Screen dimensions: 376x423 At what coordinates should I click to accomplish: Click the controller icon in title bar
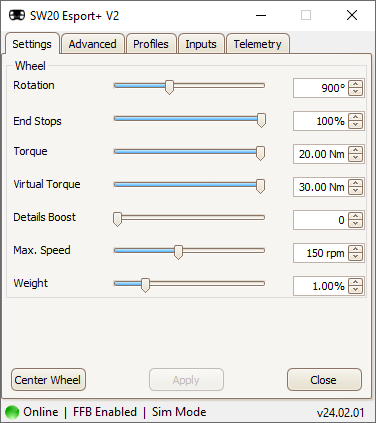tap(17, 15)
